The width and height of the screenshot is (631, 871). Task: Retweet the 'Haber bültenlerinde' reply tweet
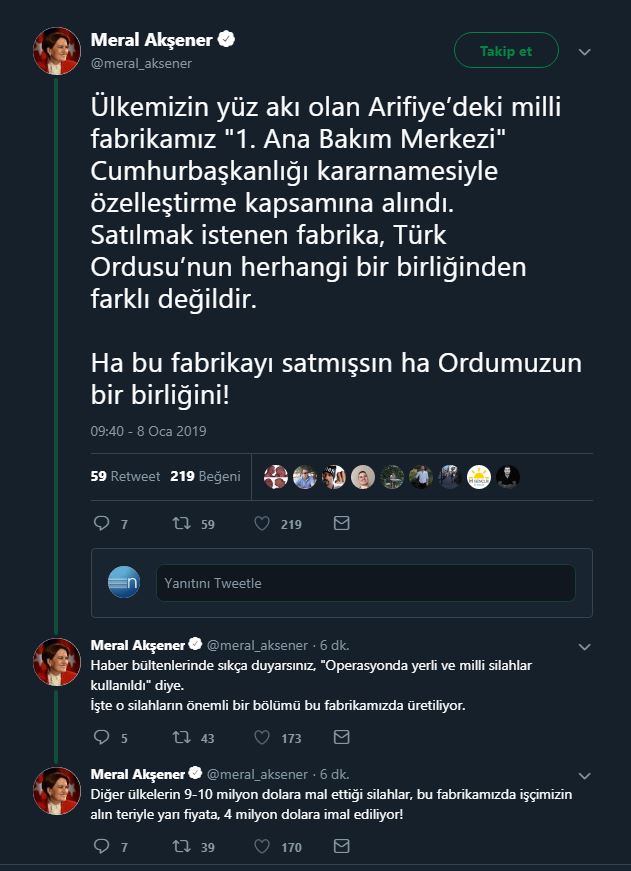pos(181,738)
